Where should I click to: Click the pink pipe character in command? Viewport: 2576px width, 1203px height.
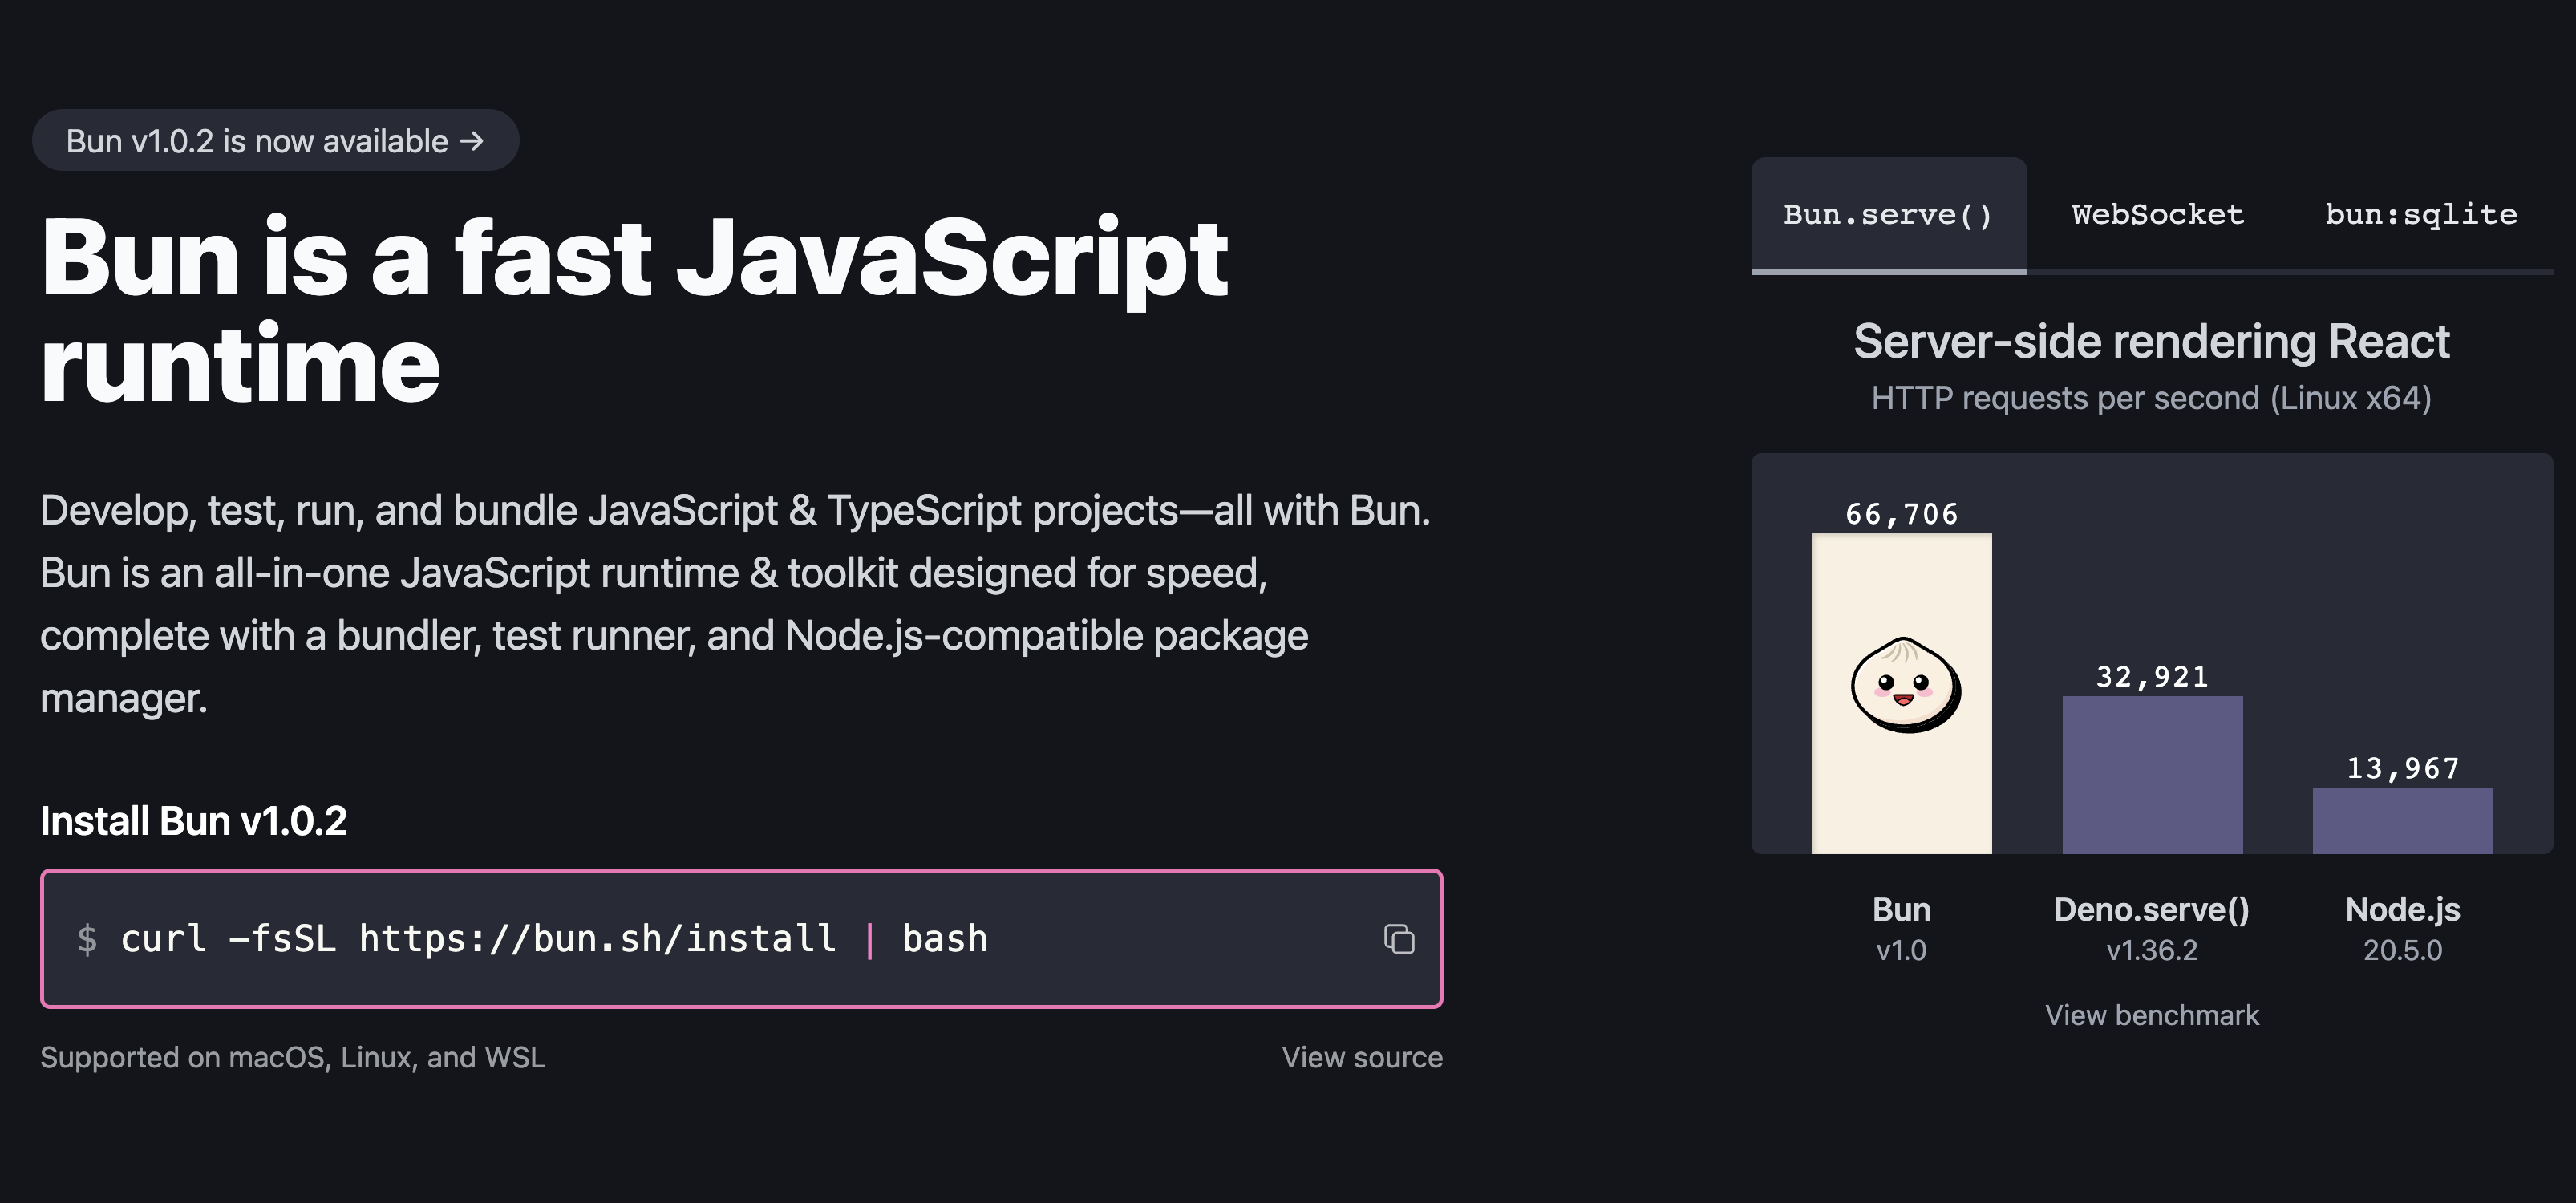point(869,939)
